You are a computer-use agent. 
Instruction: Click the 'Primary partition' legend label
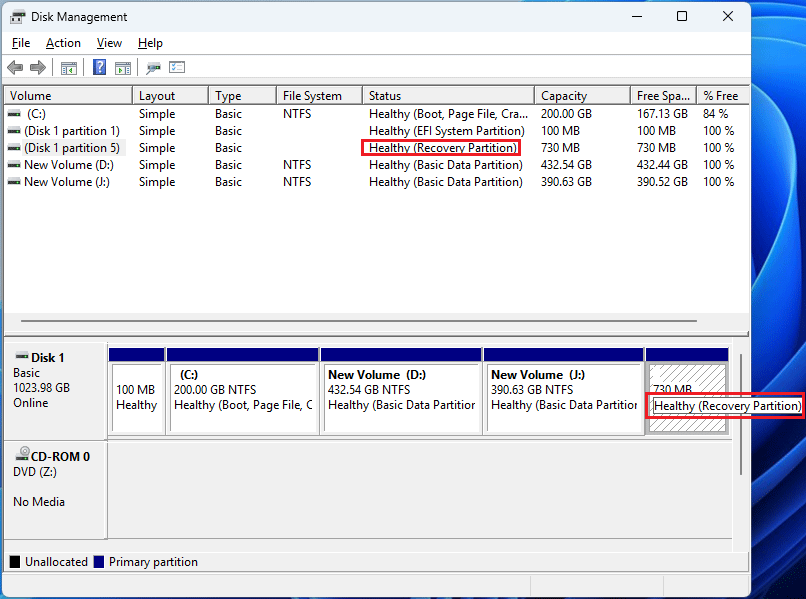point(153,561)
